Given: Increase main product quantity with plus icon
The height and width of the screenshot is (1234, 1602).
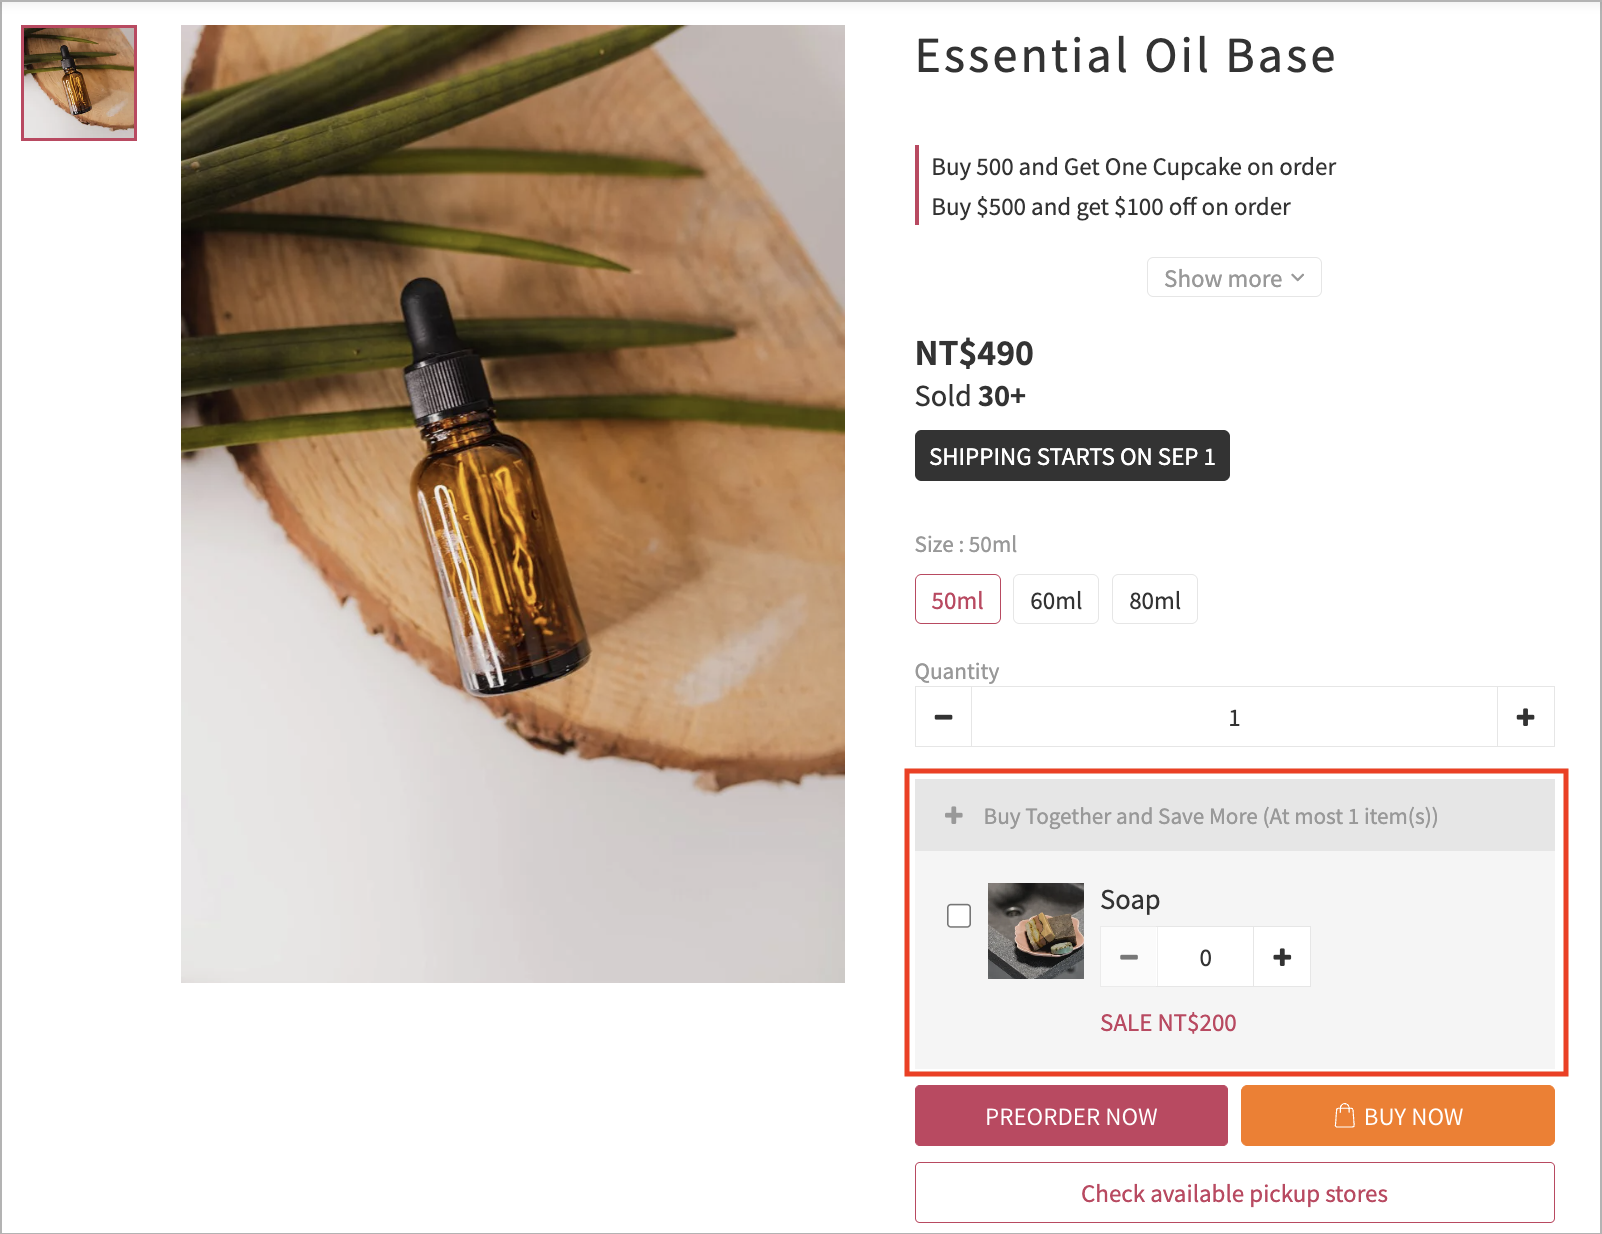Looking at the screenshot, I should (x=1525, y=717).
